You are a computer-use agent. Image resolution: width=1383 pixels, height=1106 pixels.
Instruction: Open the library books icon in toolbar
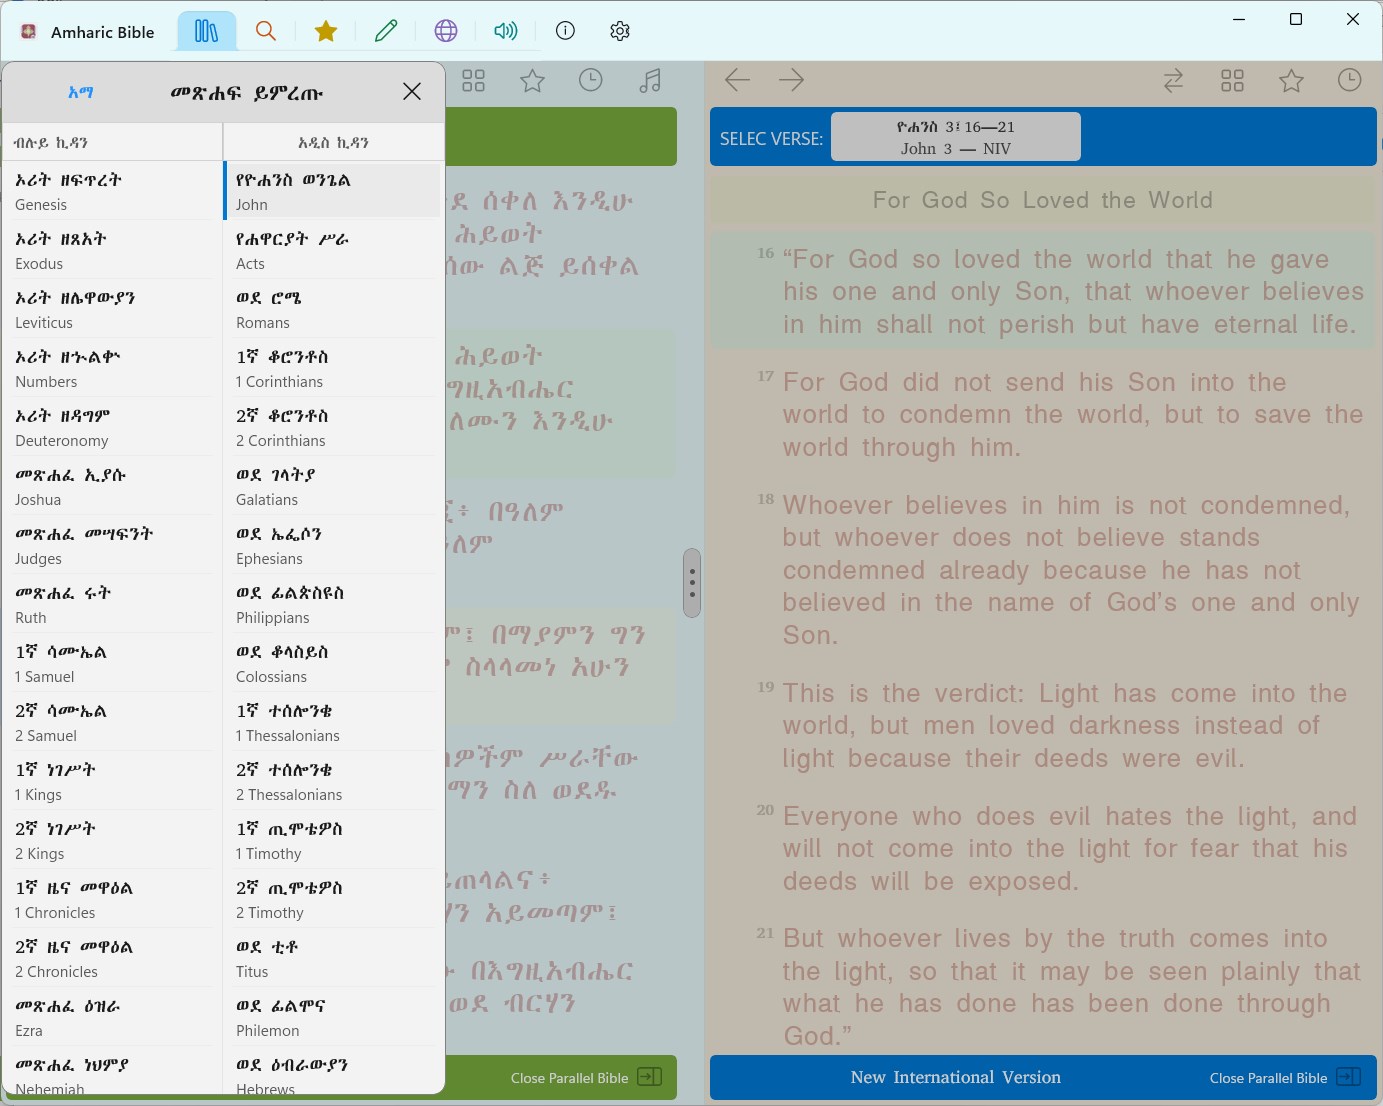coord(206,31)
